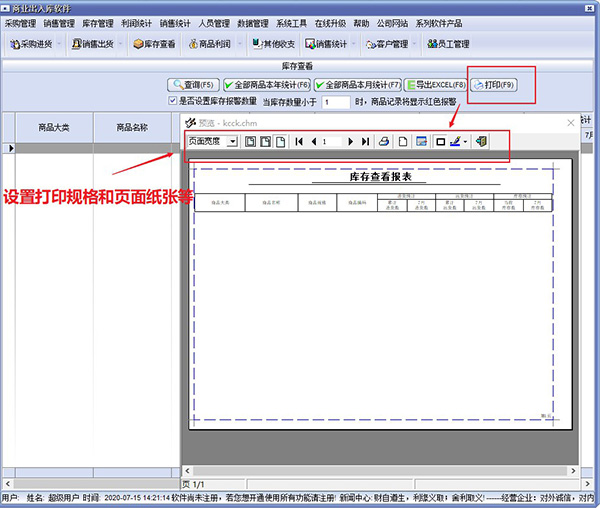Toggle the 是否设置库存报警数量 checkbox
Viewport: 600px width, 508px height.
(173, 101)
